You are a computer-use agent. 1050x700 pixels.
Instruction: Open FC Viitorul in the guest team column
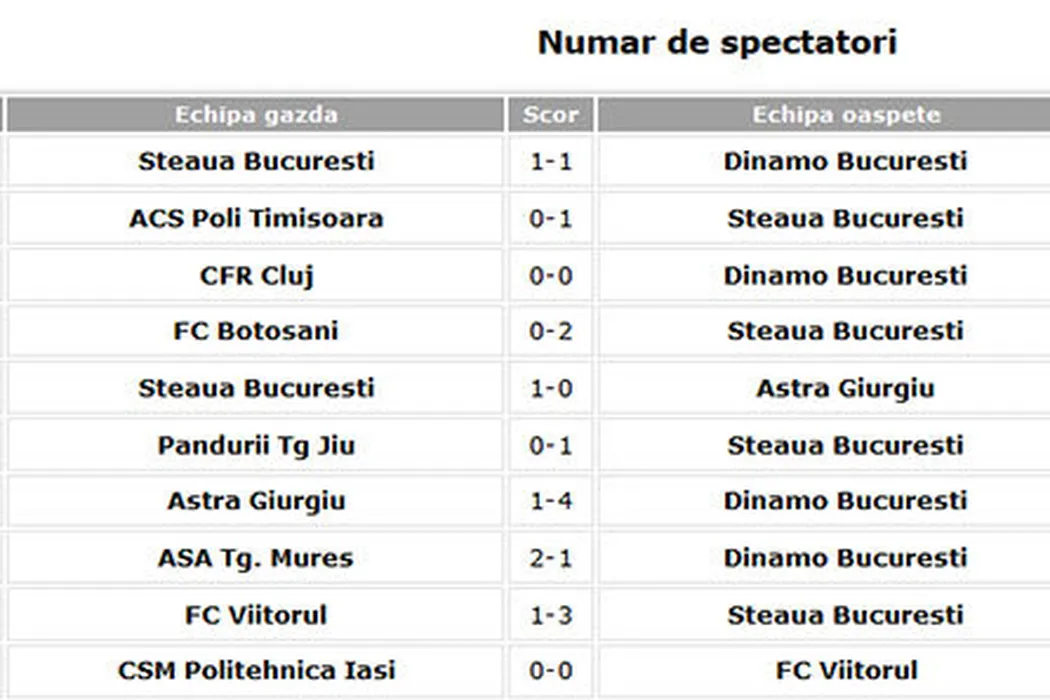(x=846, y=670)
